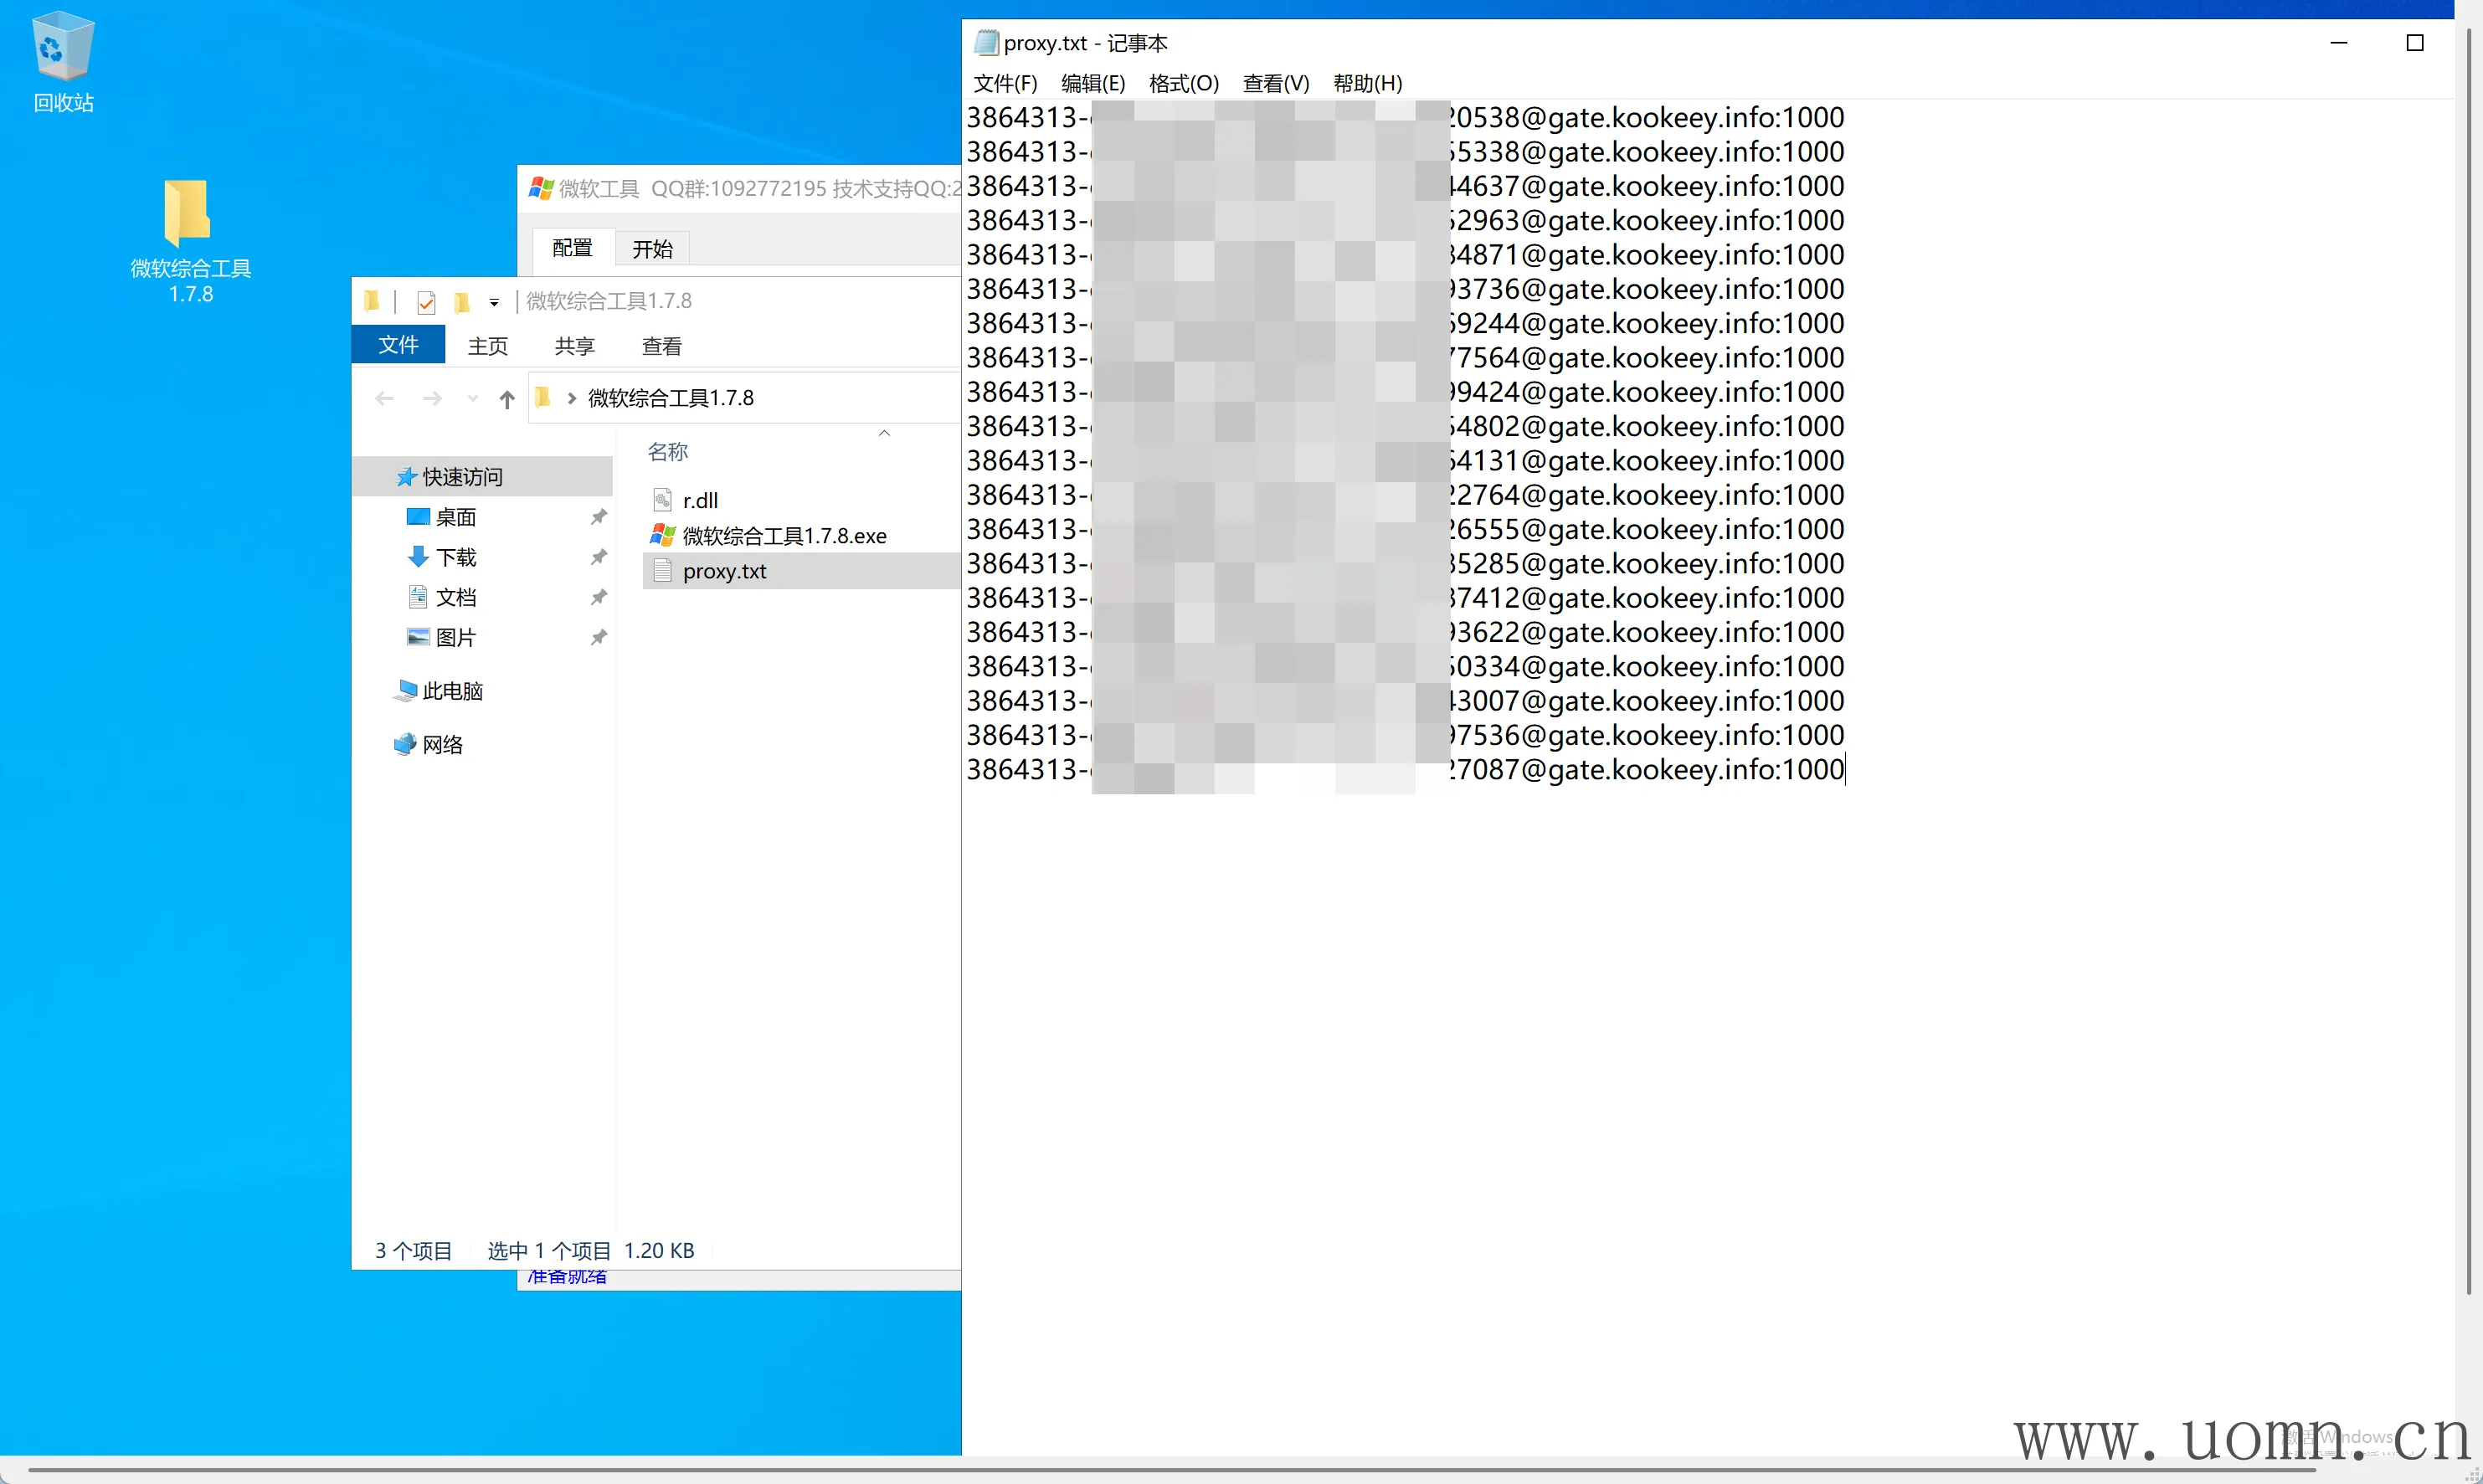The image size is (2483, 1484).
Task: Click the Up arrow navigation button
Action: [507, 399]
